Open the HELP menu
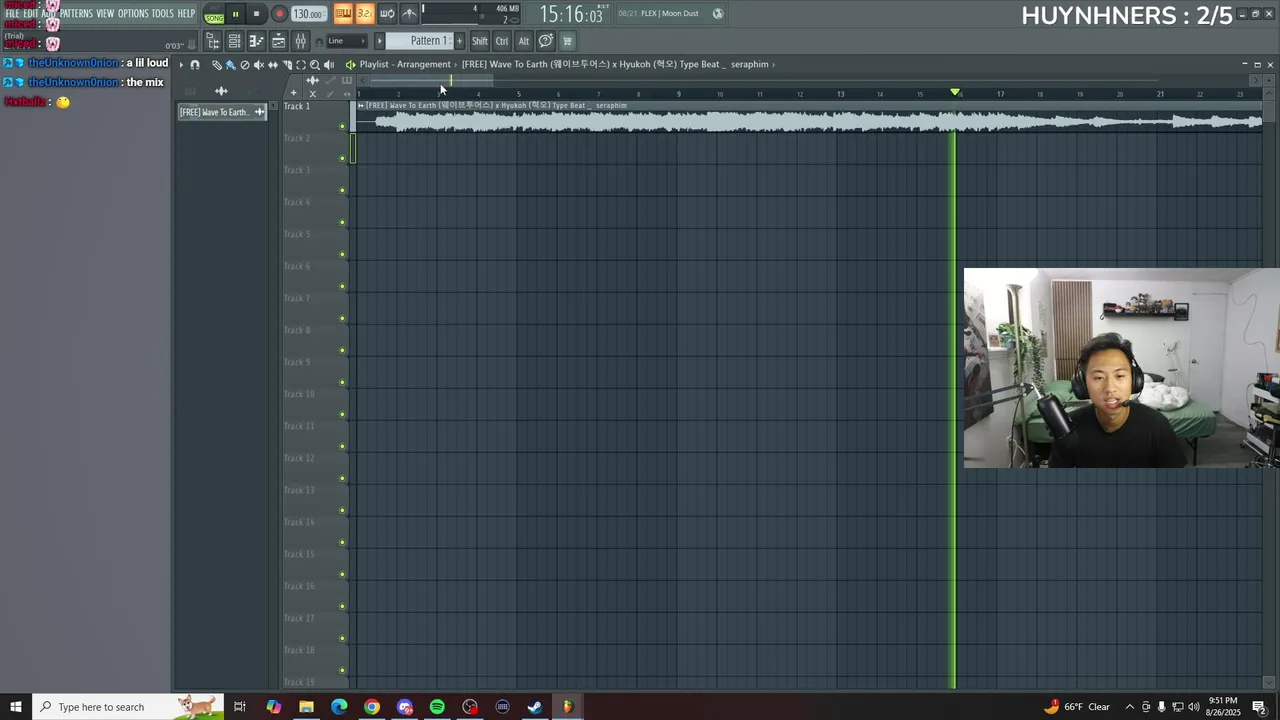The image size is (1280, 720). tap(186, 14)
